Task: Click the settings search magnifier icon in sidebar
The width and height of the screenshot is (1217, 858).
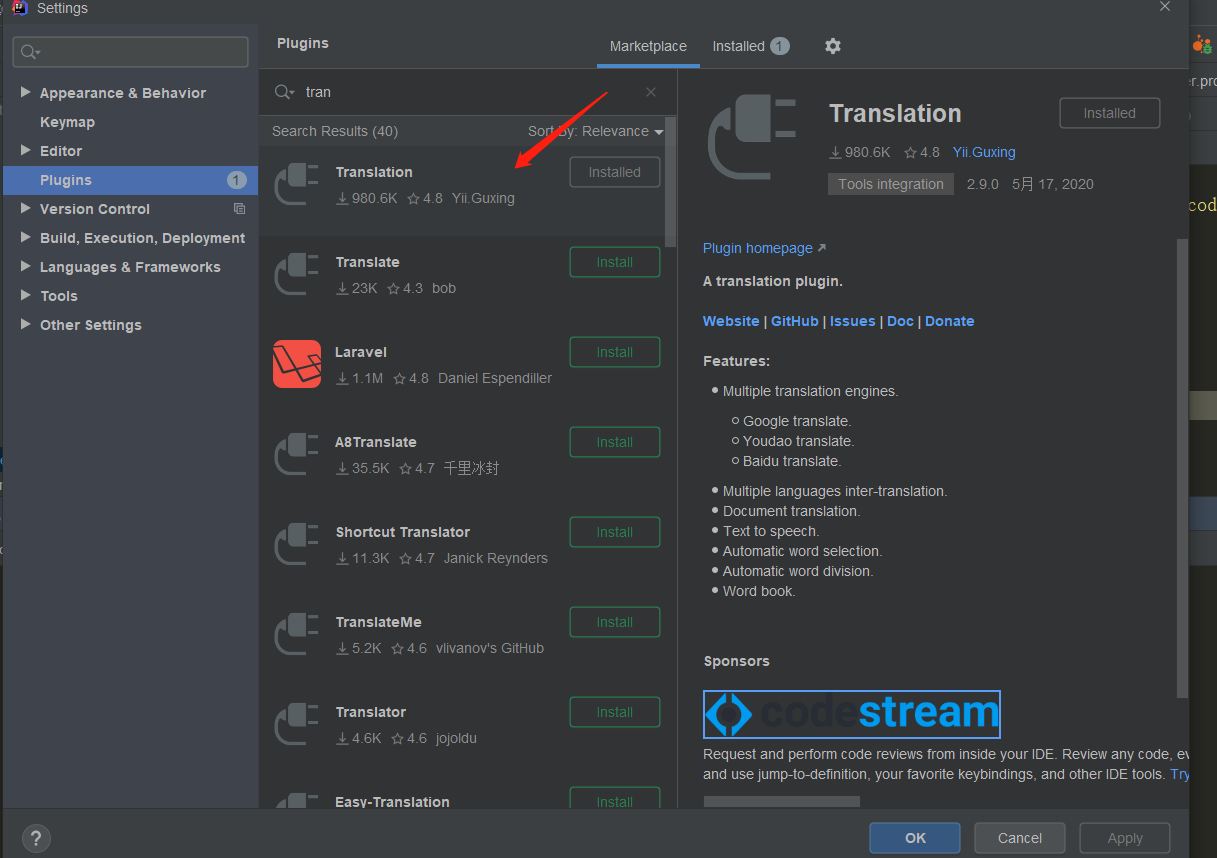Action: click(x=30, y=52)
